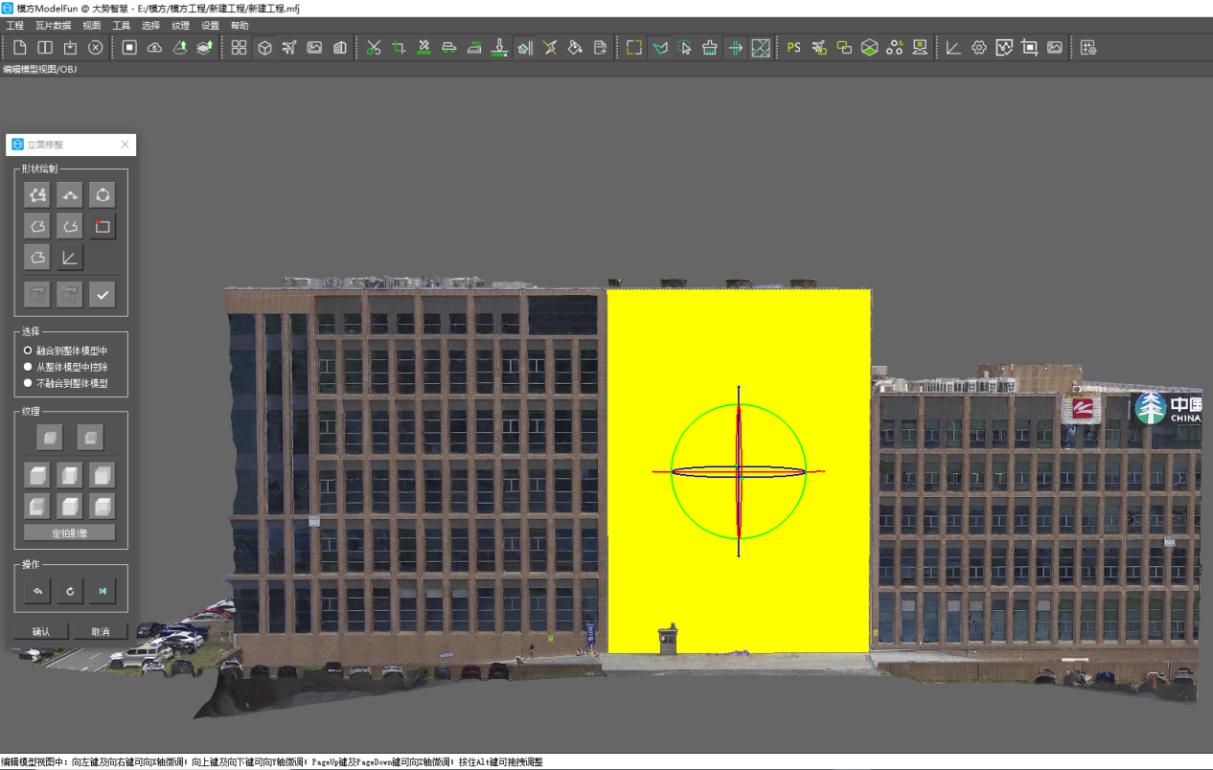Open the 视图 menu

coord(92,25)
